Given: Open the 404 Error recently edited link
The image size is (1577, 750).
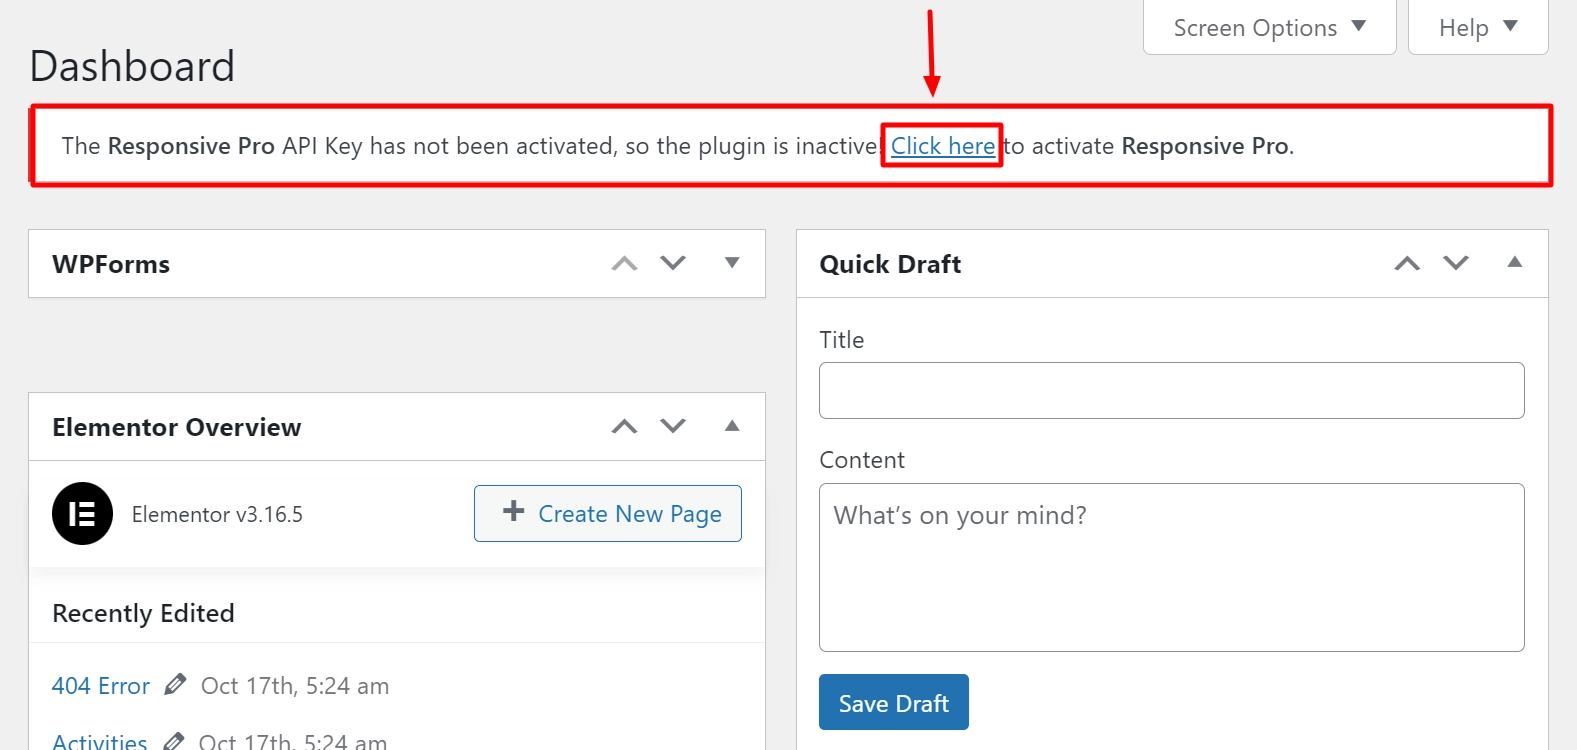Looking at the screenshot, I should [101, 686].
